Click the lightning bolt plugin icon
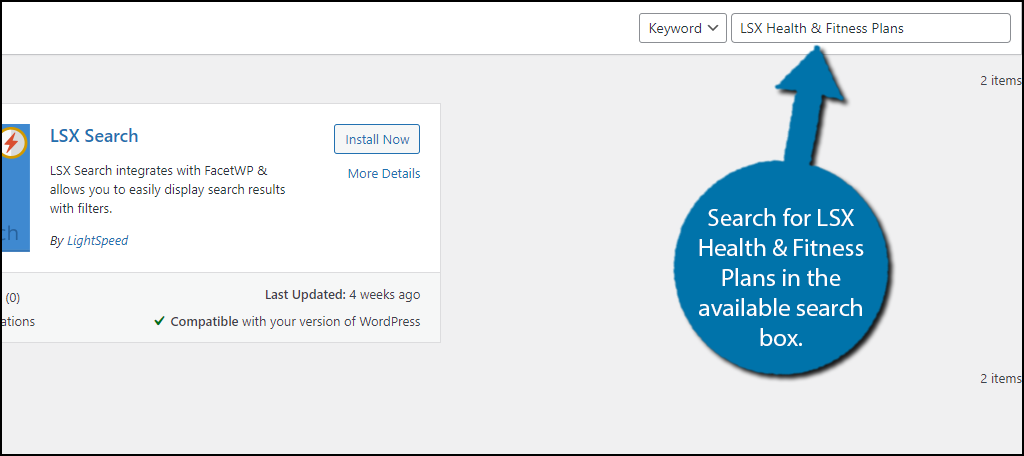The image size is (1024, 456). tap(12, 143)
